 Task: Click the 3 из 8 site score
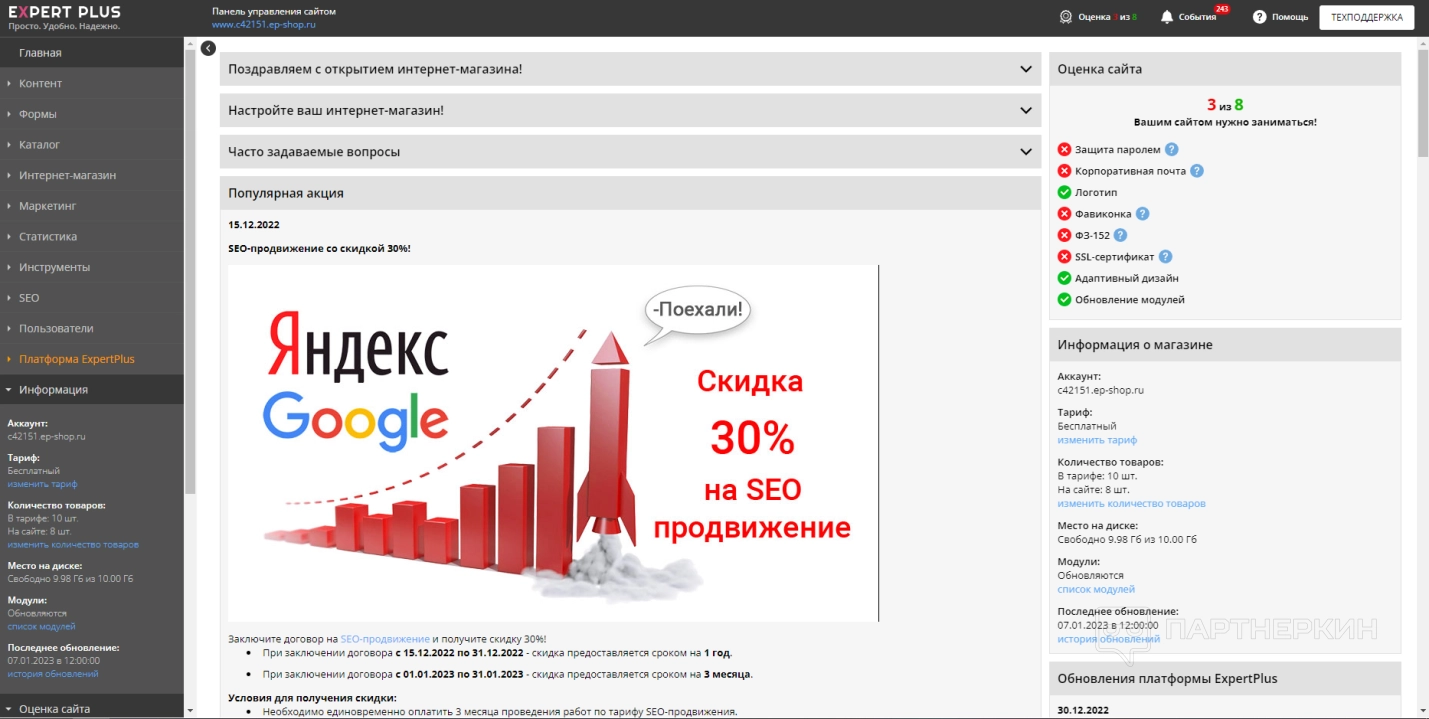click(1225, 104)
